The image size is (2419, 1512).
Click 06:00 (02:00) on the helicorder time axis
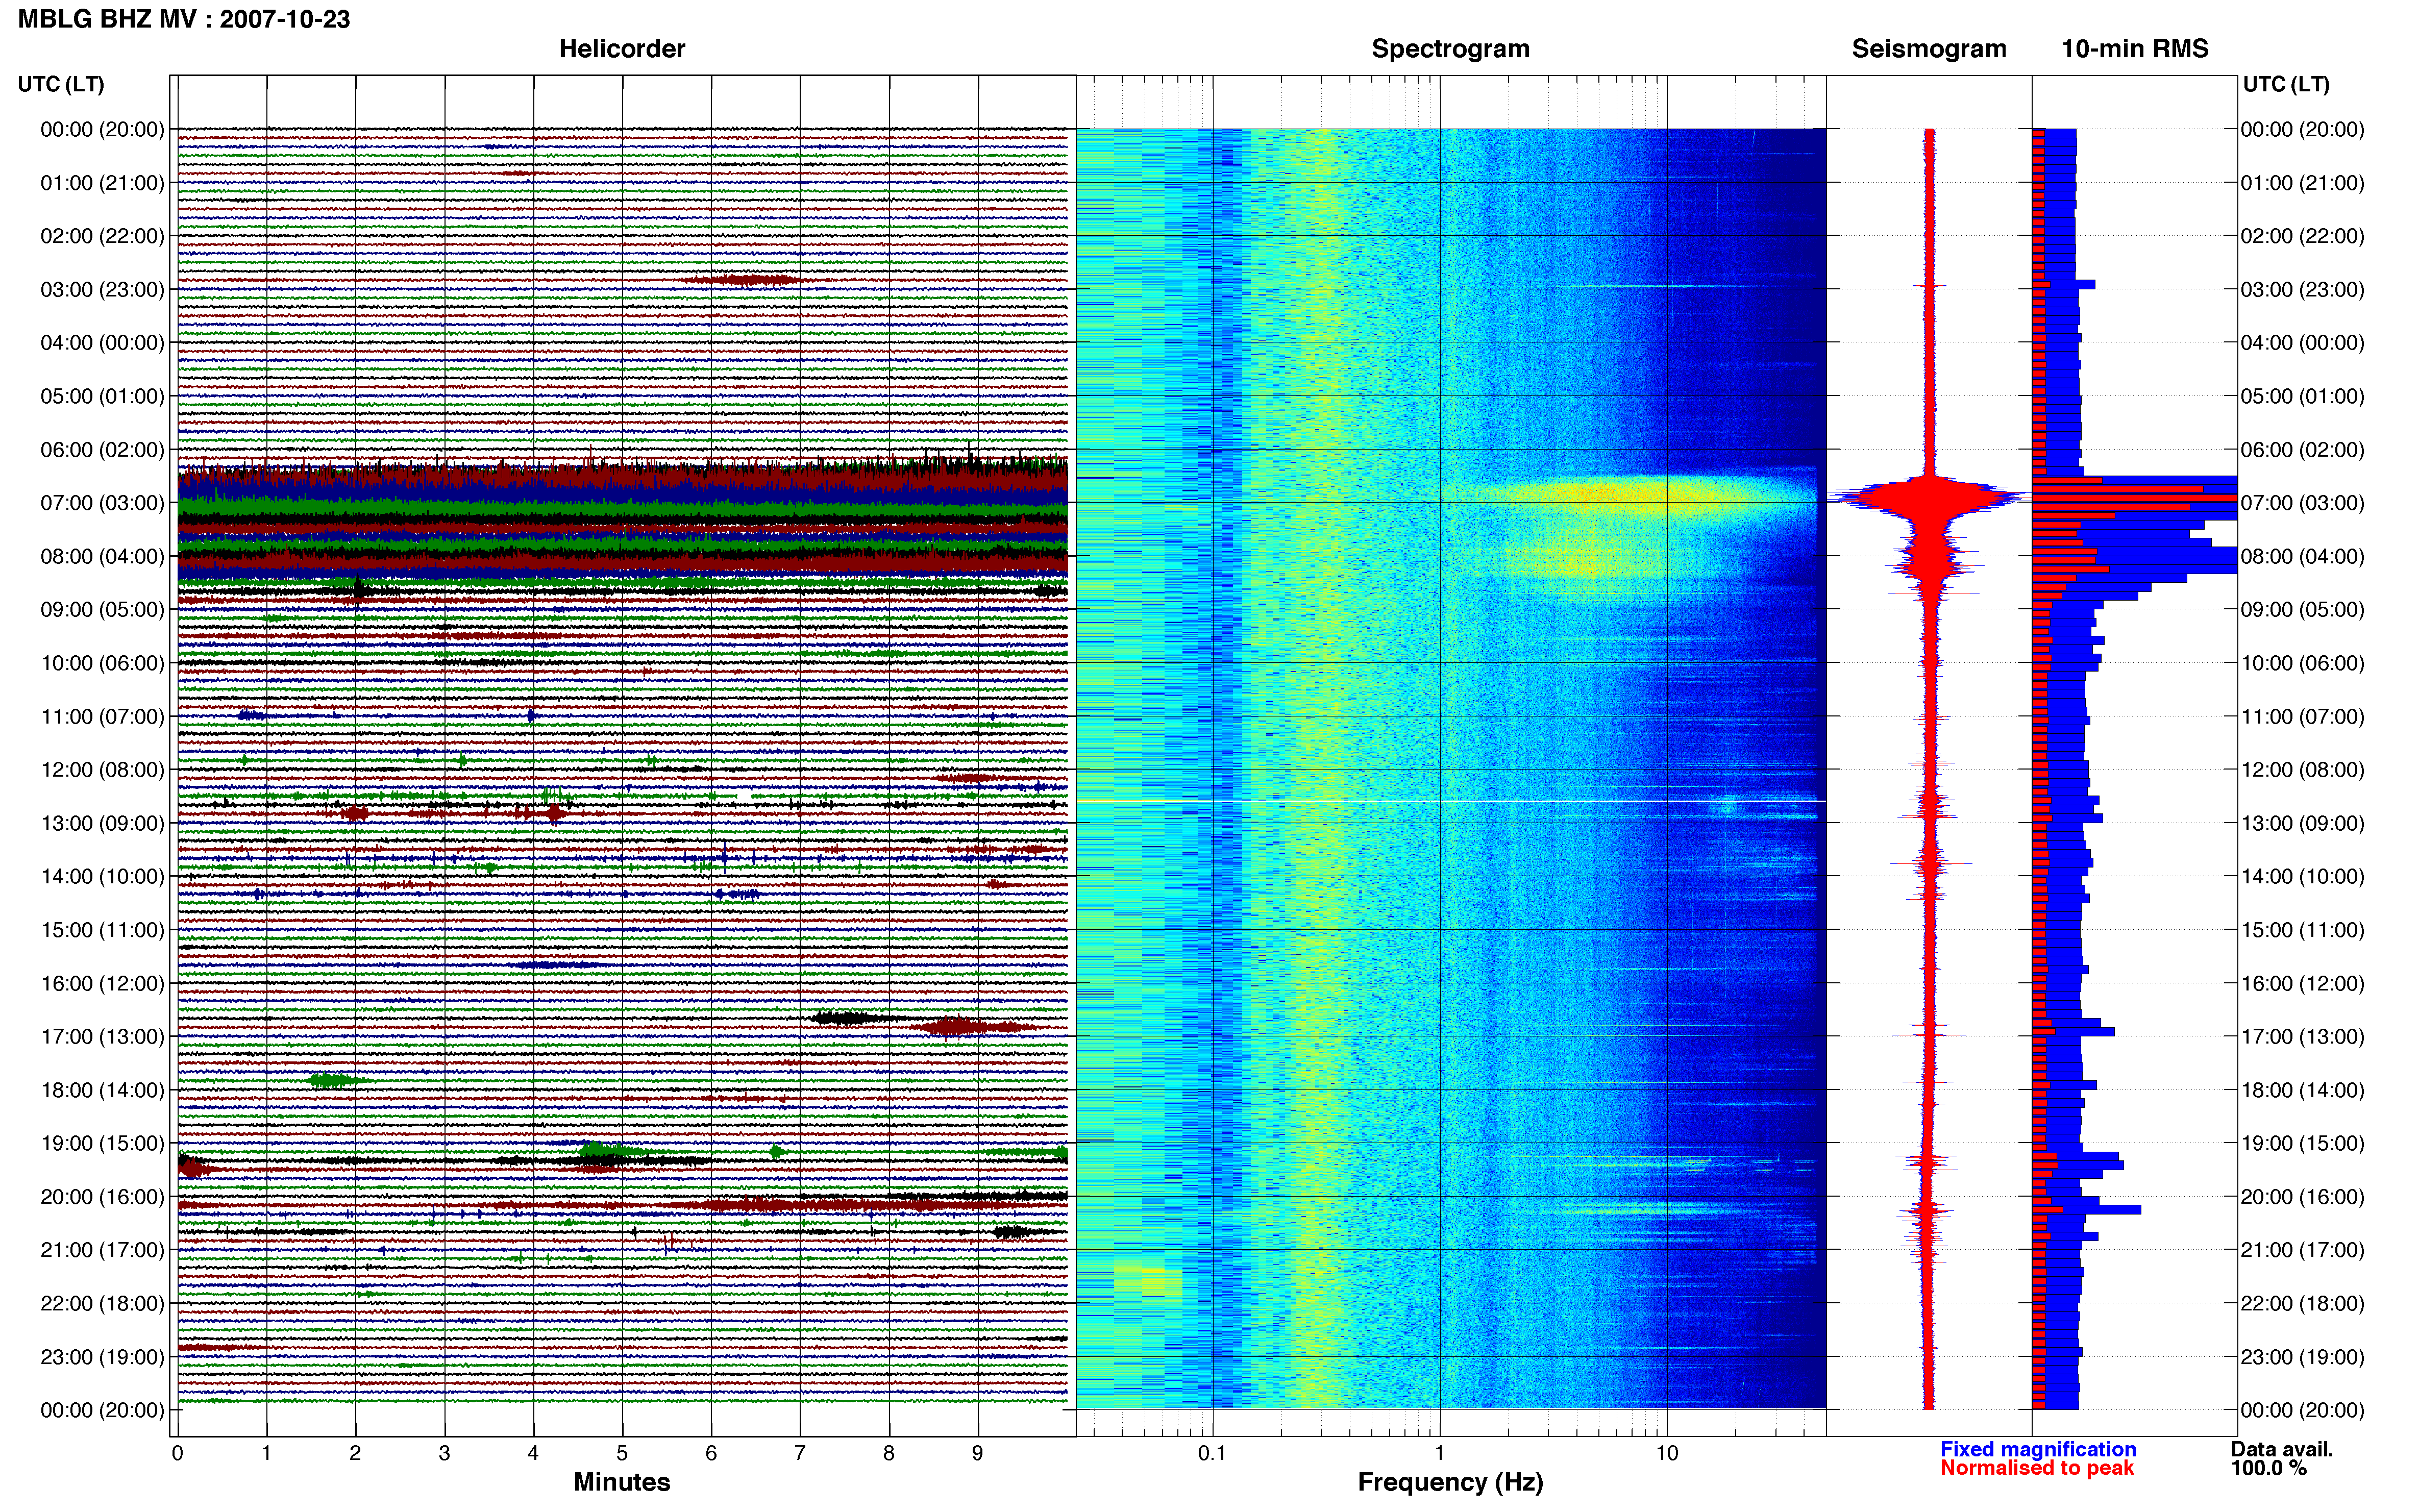[102, 450]
